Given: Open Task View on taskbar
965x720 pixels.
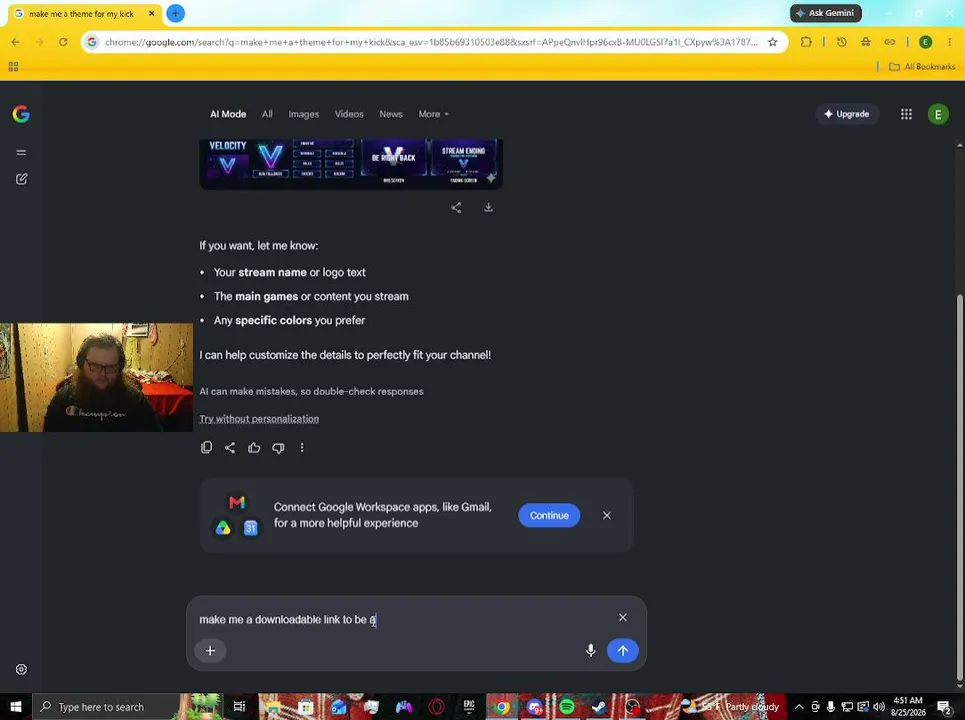Looking at the screenshot, I should click(x=239, y=706).
